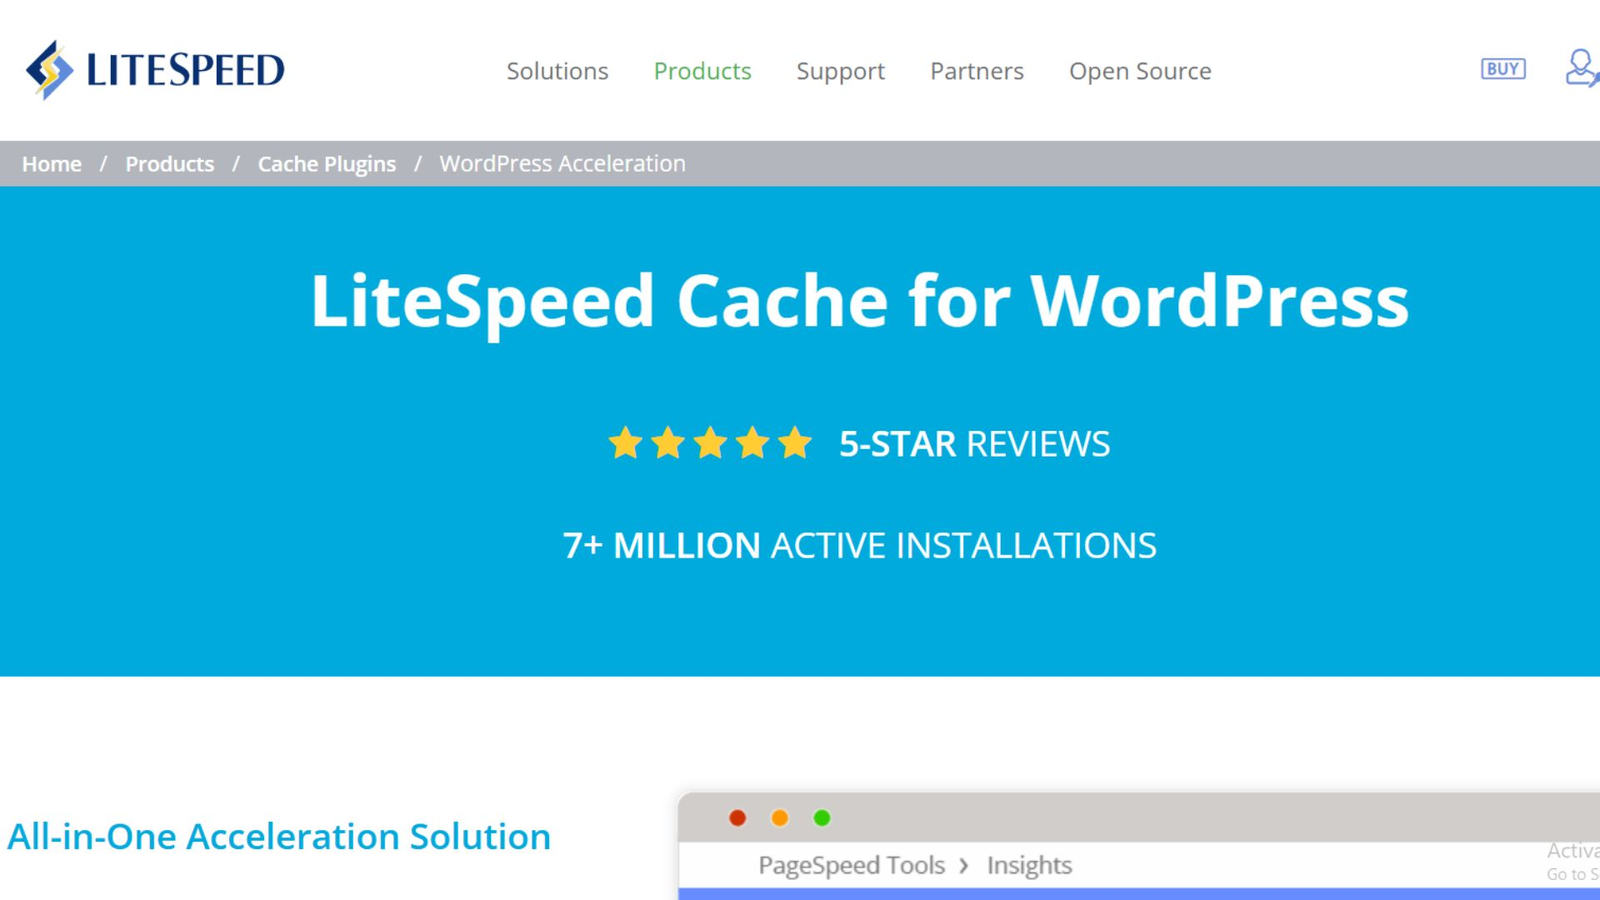The height and width of the screenshot is (900, 1600).
Task: Click the Insights link in the mockup
Action: [x=1028, y=865]
